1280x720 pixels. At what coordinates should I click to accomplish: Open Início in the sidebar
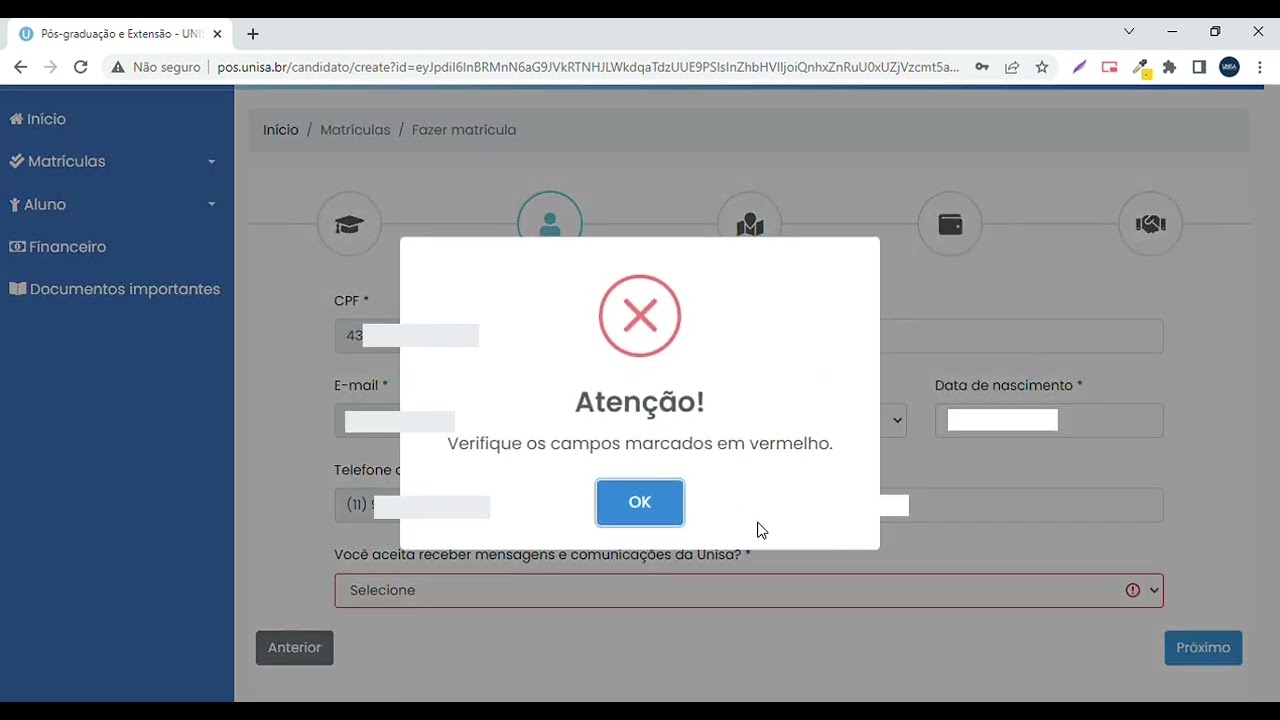click(38, 119)
